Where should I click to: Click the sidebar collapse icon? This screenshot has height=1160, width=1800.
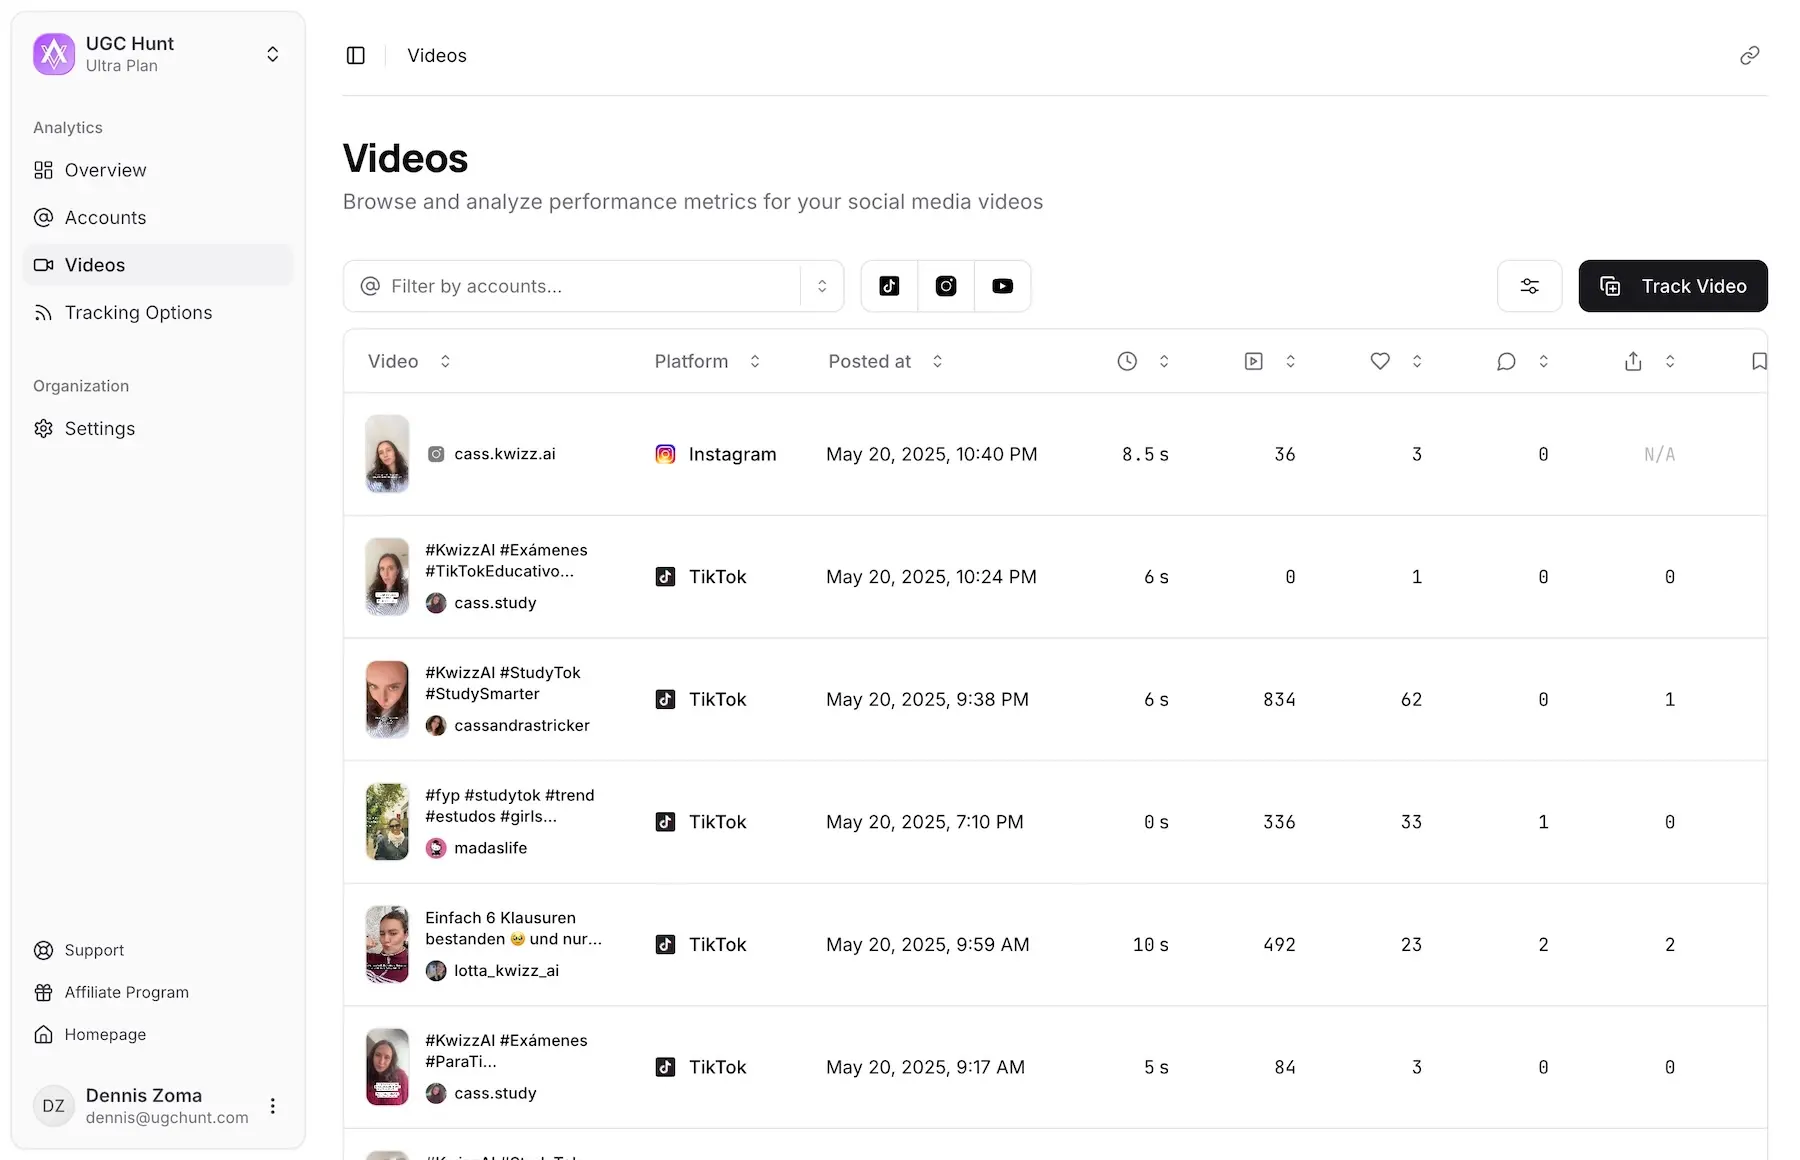coord(356,55)
